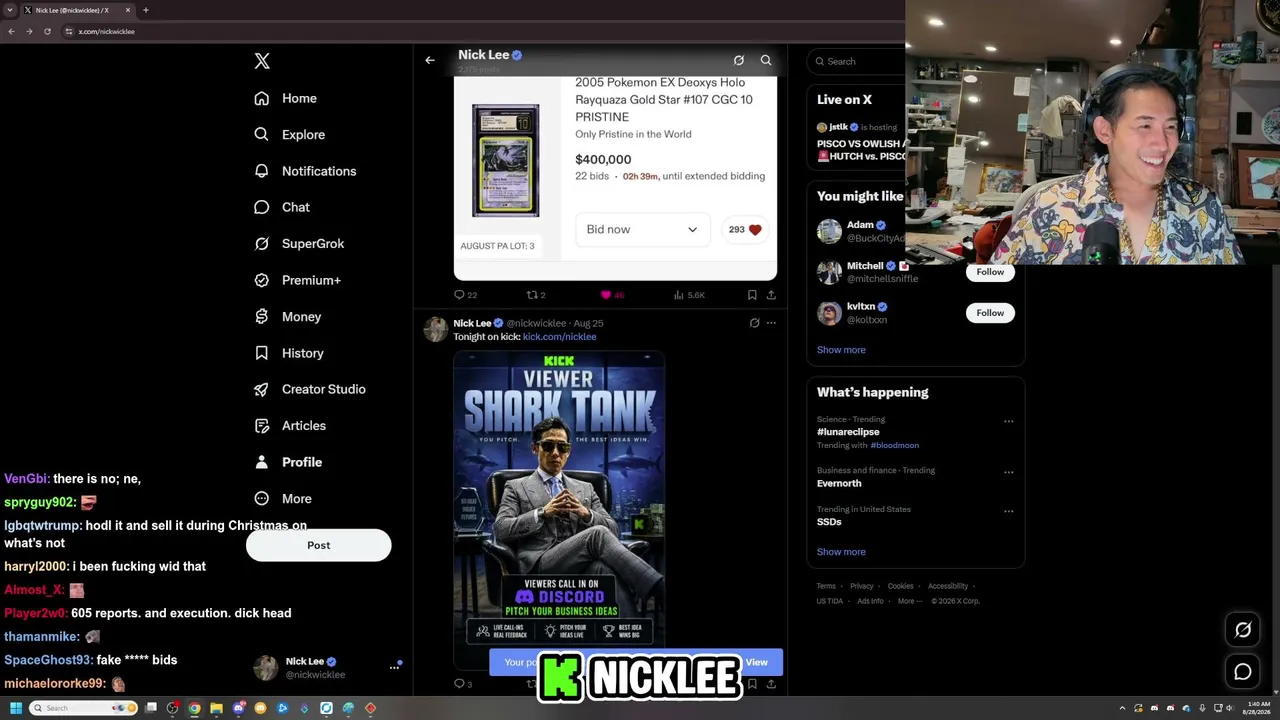Close the Nick Lee browser tab
The height and width of the screenshot is (720, 1280).
coord(128,10)
